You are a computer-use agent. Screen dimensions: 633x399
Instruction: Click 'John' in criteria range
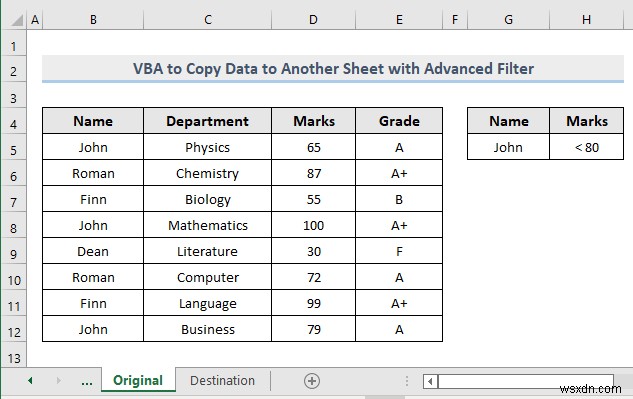click(509, 147)
